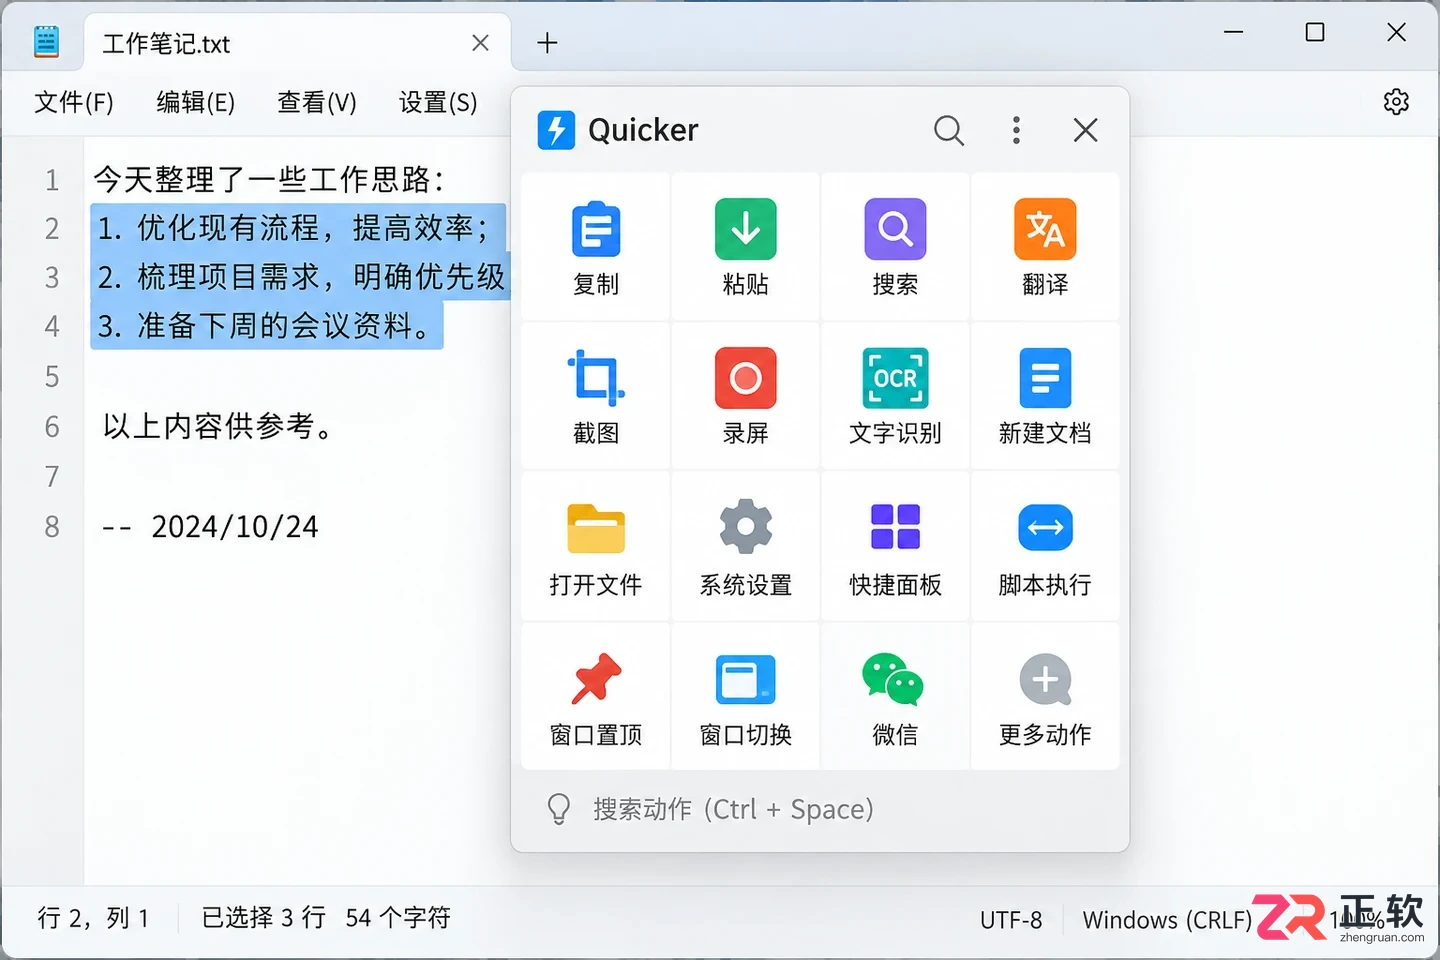
Task: Open the three-dot menu in Quicker header
Action: (x=1016, y=130)
